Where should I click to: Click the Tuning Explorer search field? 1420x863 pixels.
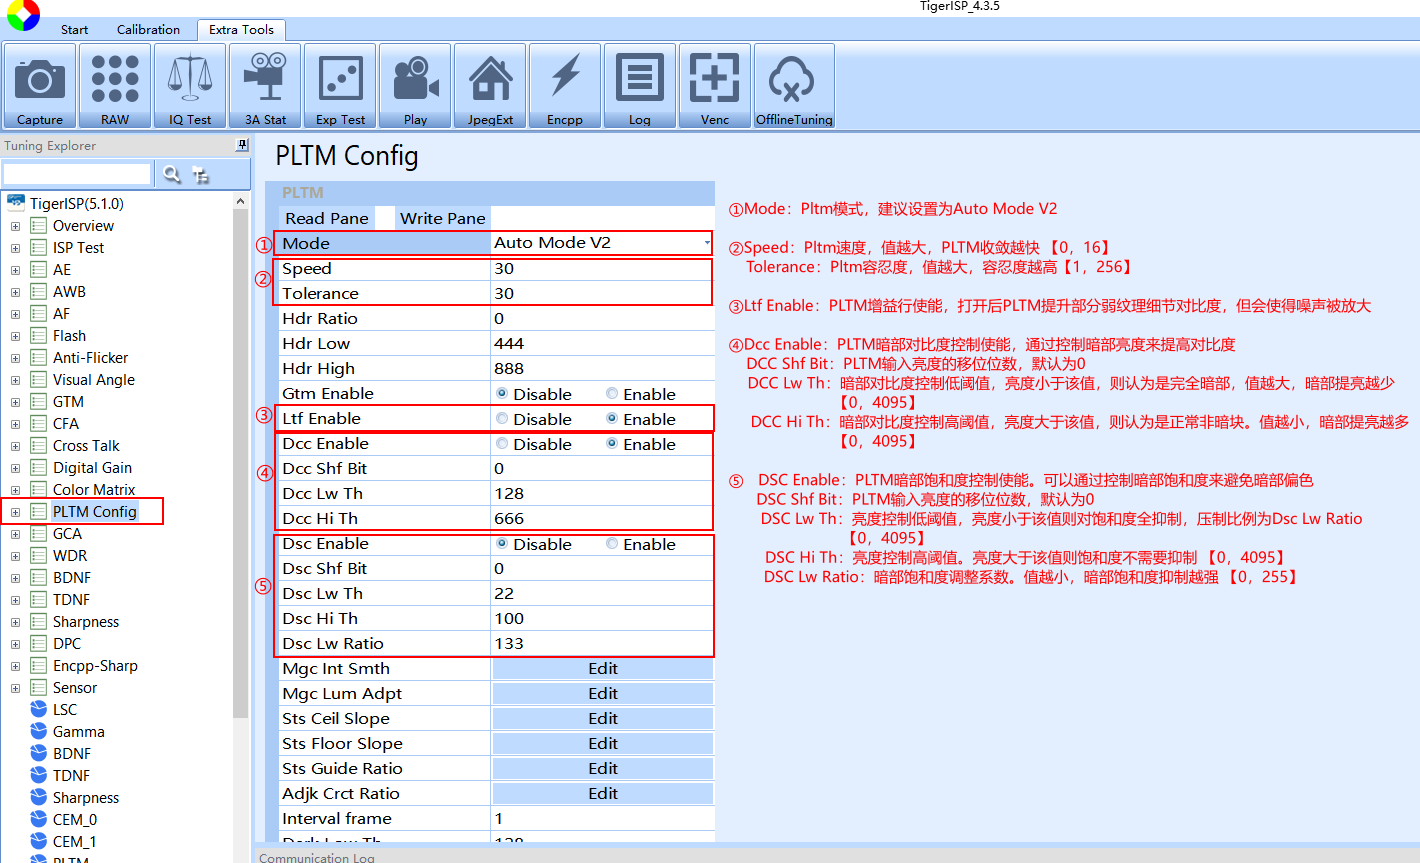77,174
